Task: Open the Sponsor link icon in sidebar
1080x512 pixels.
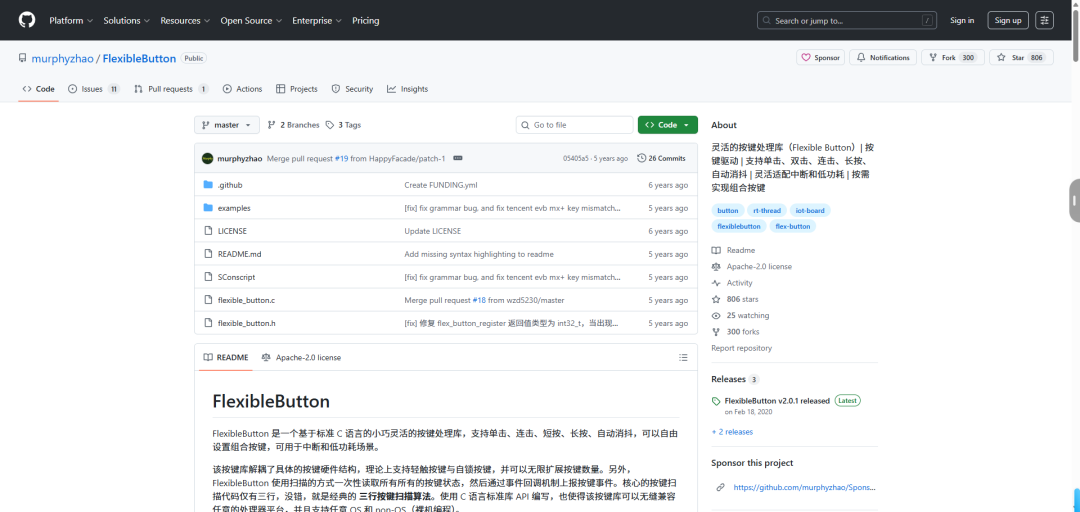Action: [x=720, y=487]
